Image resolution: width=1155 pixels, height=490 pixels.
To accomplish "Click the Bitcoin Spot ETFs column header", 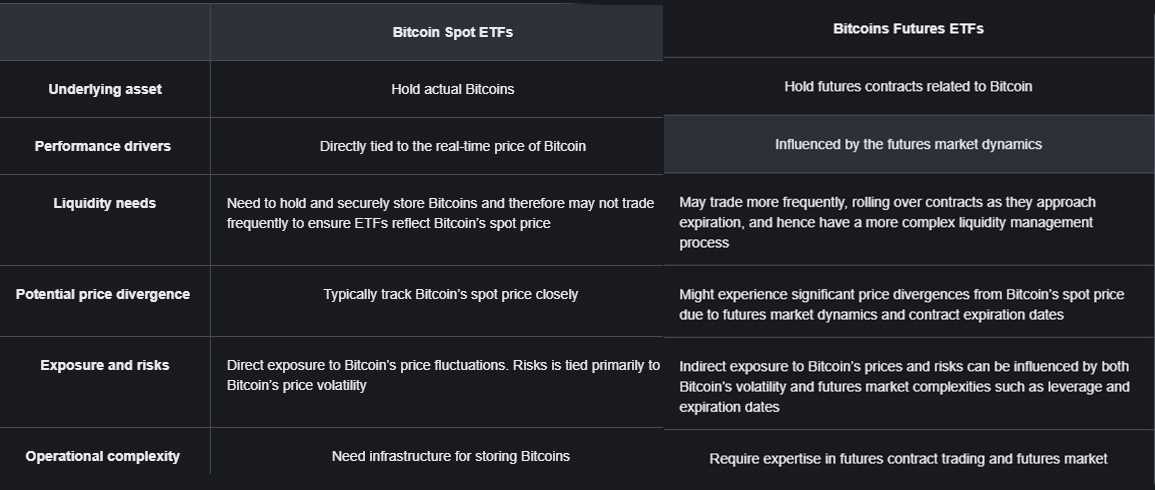I will coord(452,32).
